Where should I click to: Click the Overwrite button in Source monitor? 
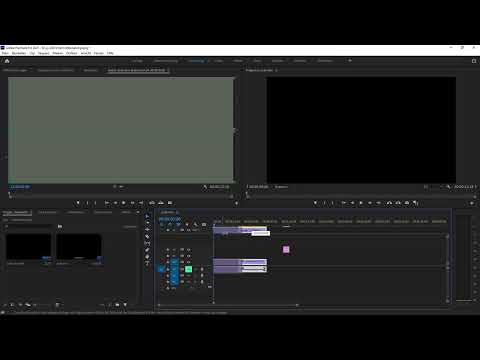pos(161,203)
